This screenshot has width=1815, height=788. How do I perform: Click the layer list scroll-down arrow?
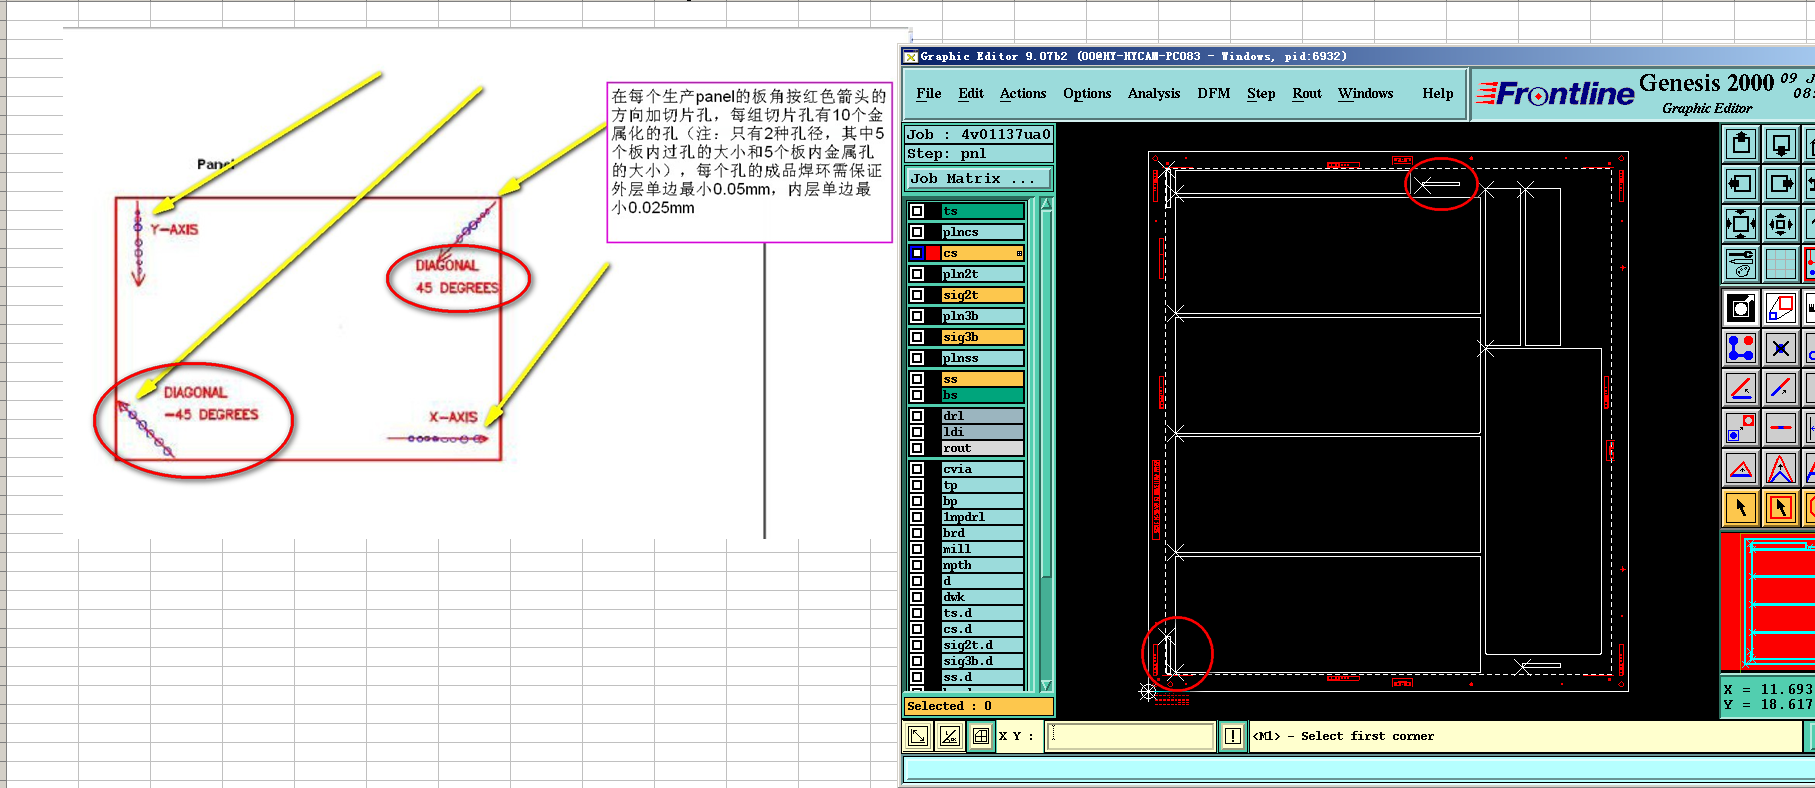pyautogui.click(x=1046, y=686)
